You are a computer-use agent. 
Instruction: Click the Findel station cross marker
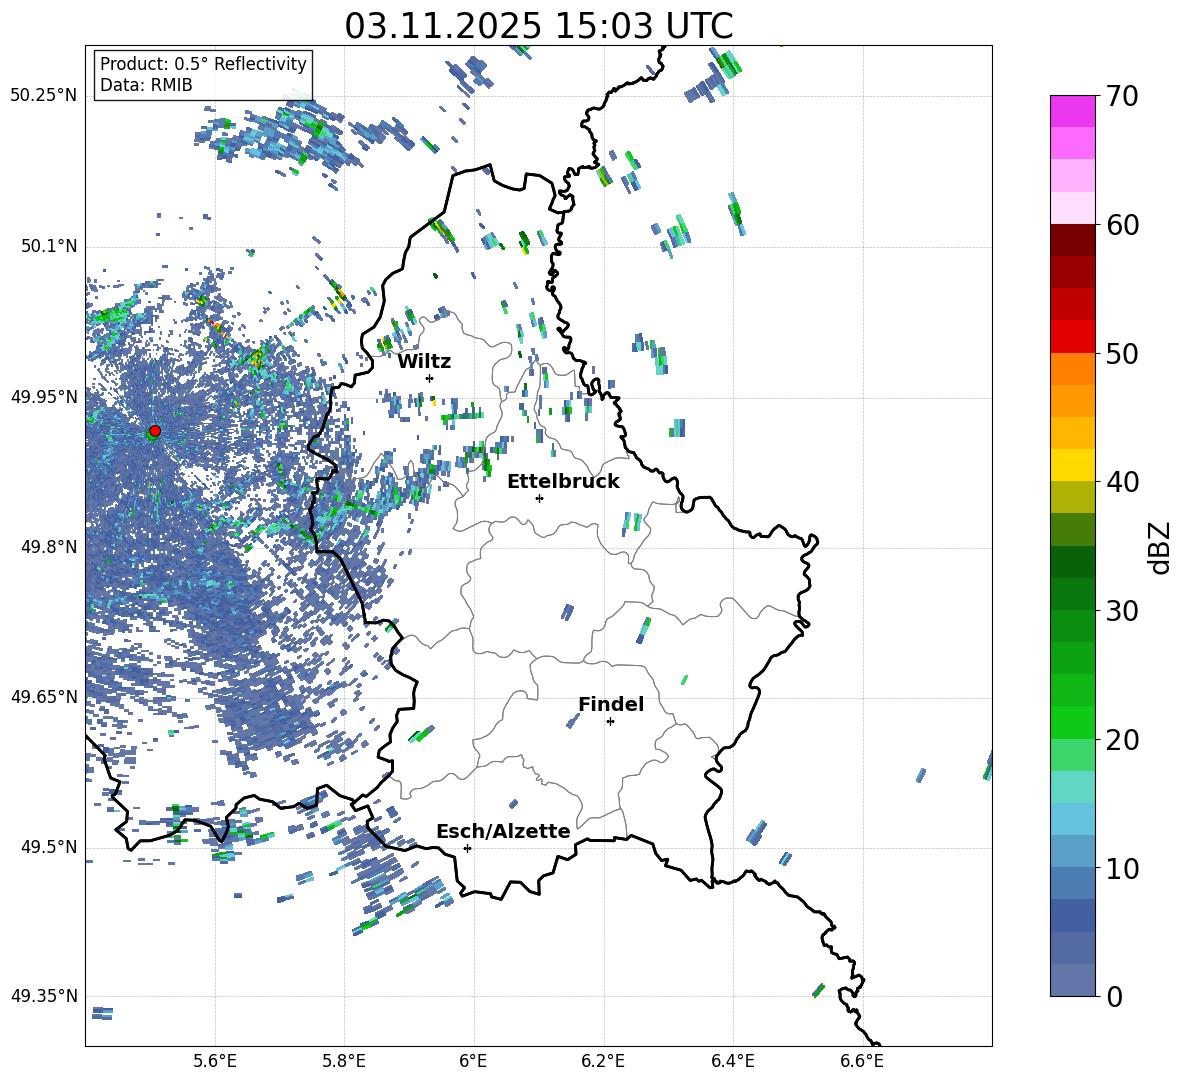(610, 721)
